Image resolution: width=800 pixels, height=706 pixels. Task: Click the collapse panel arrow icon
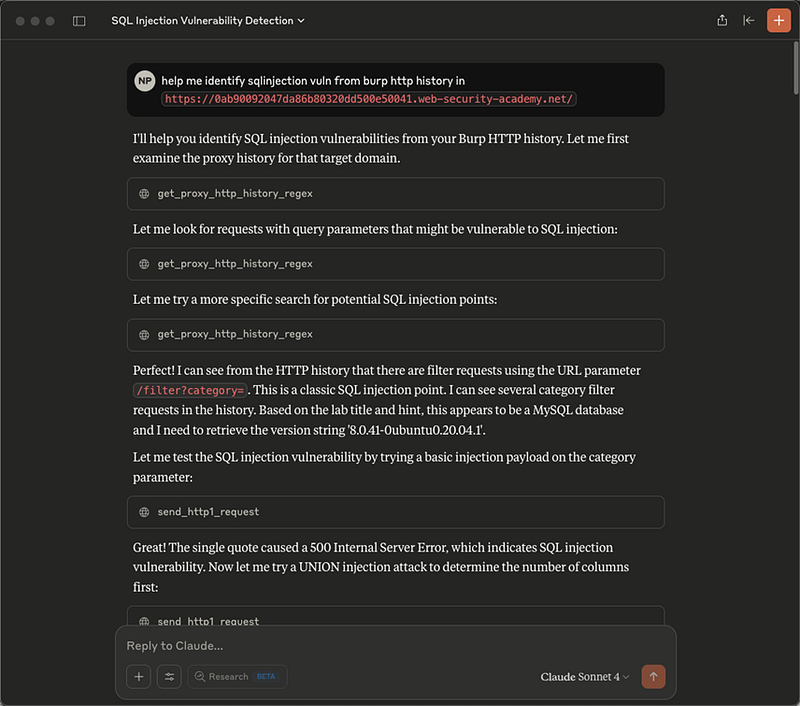tap(748, 20)
